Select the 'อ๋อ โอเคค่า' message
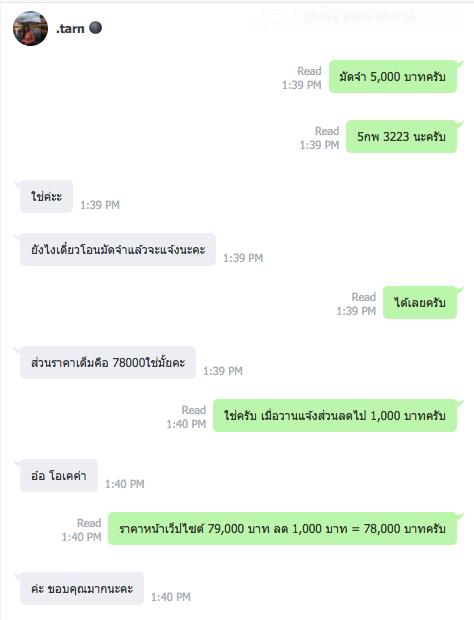The width and height of the screenshot is (474, 620). (x=59, y=476)
